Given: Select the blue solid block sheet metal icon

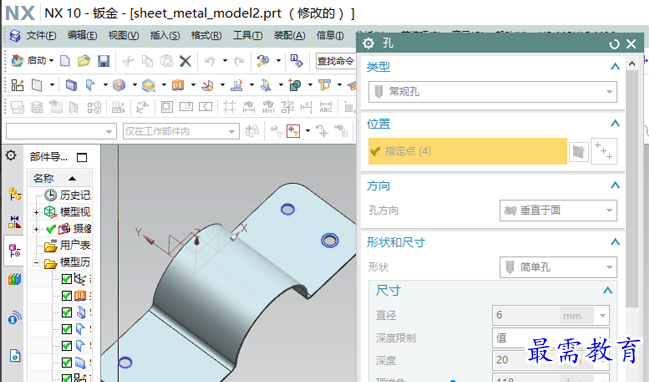Looking at the screenshot, I should tap(71, 85).
